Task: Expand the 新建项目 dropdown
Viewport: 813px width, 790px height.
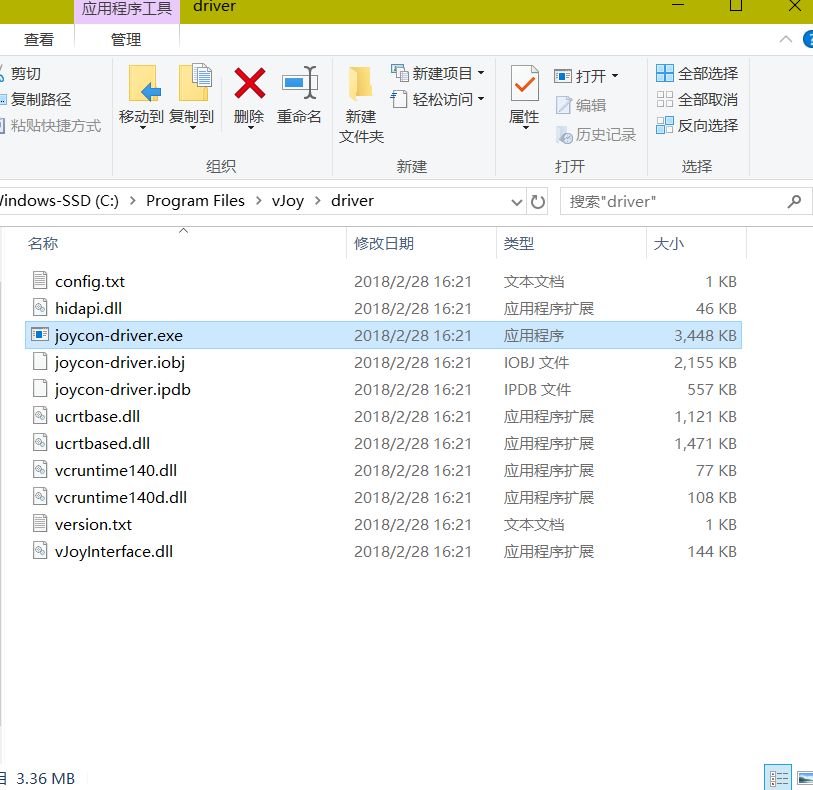Action: 481,74
